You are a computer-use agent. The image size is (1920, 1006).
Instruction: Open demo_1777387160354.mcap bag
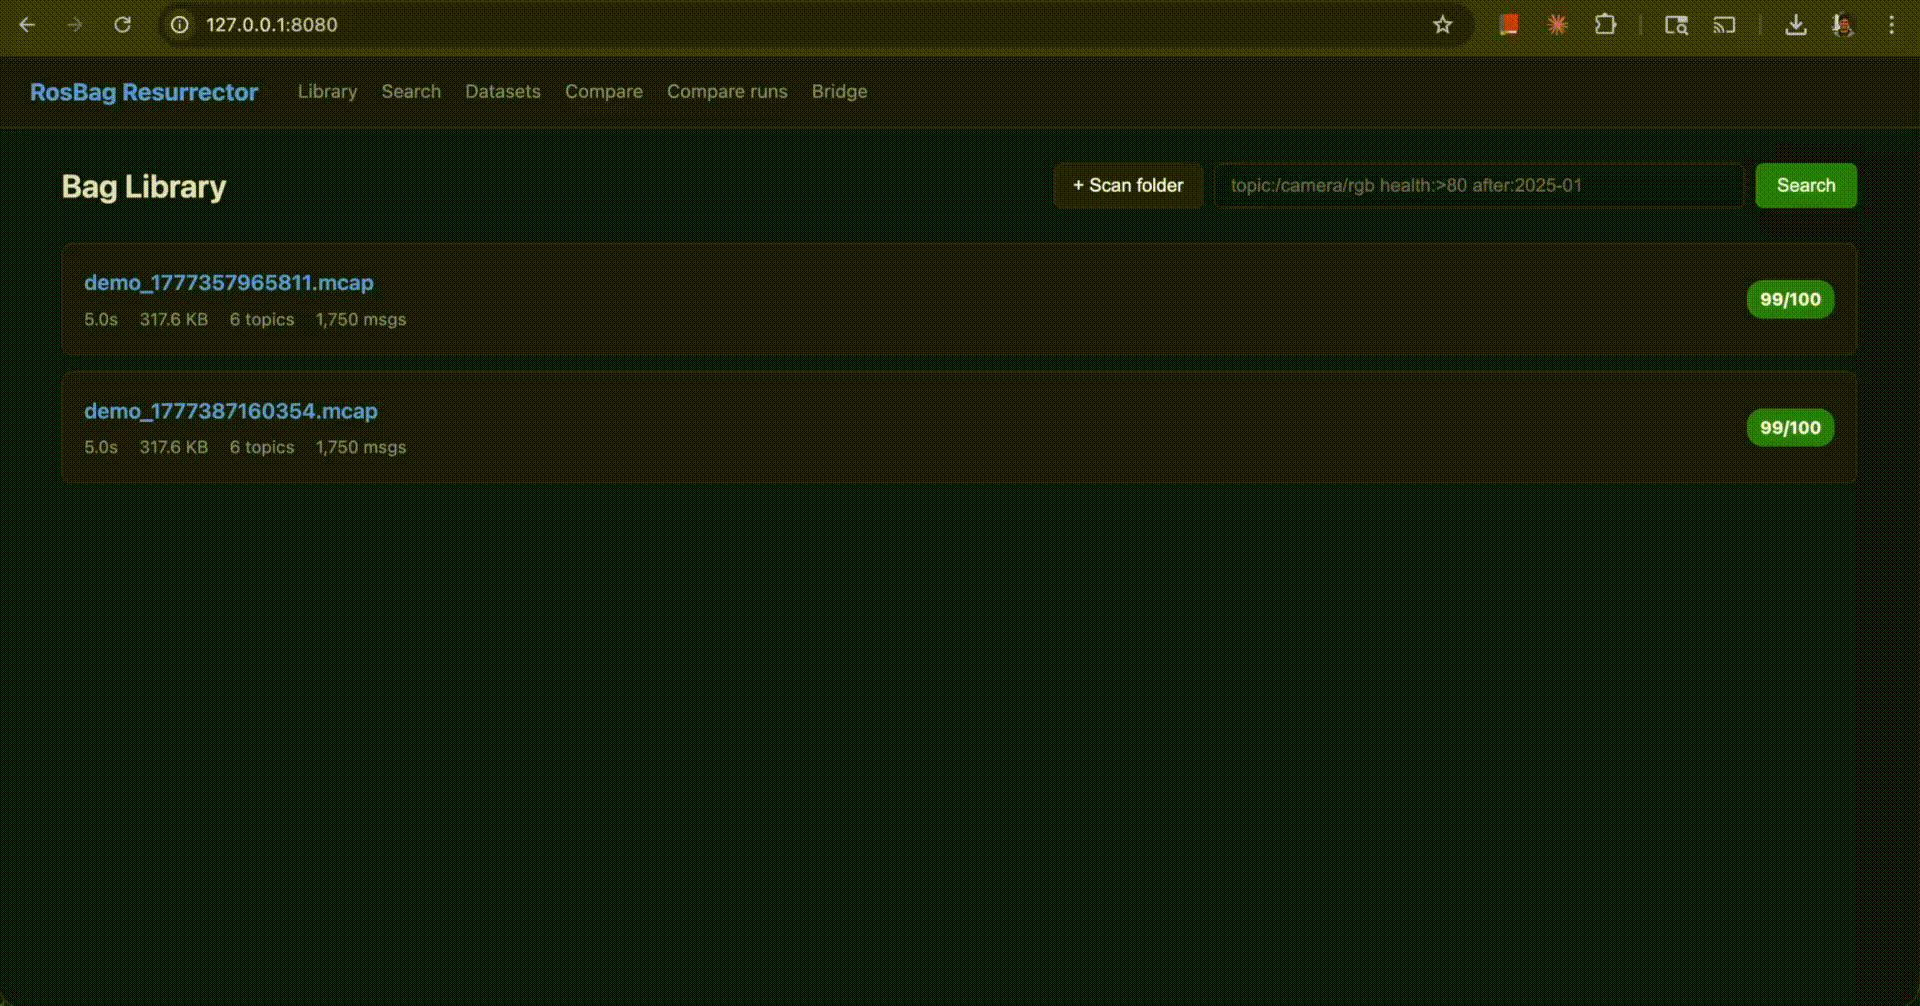231,411
